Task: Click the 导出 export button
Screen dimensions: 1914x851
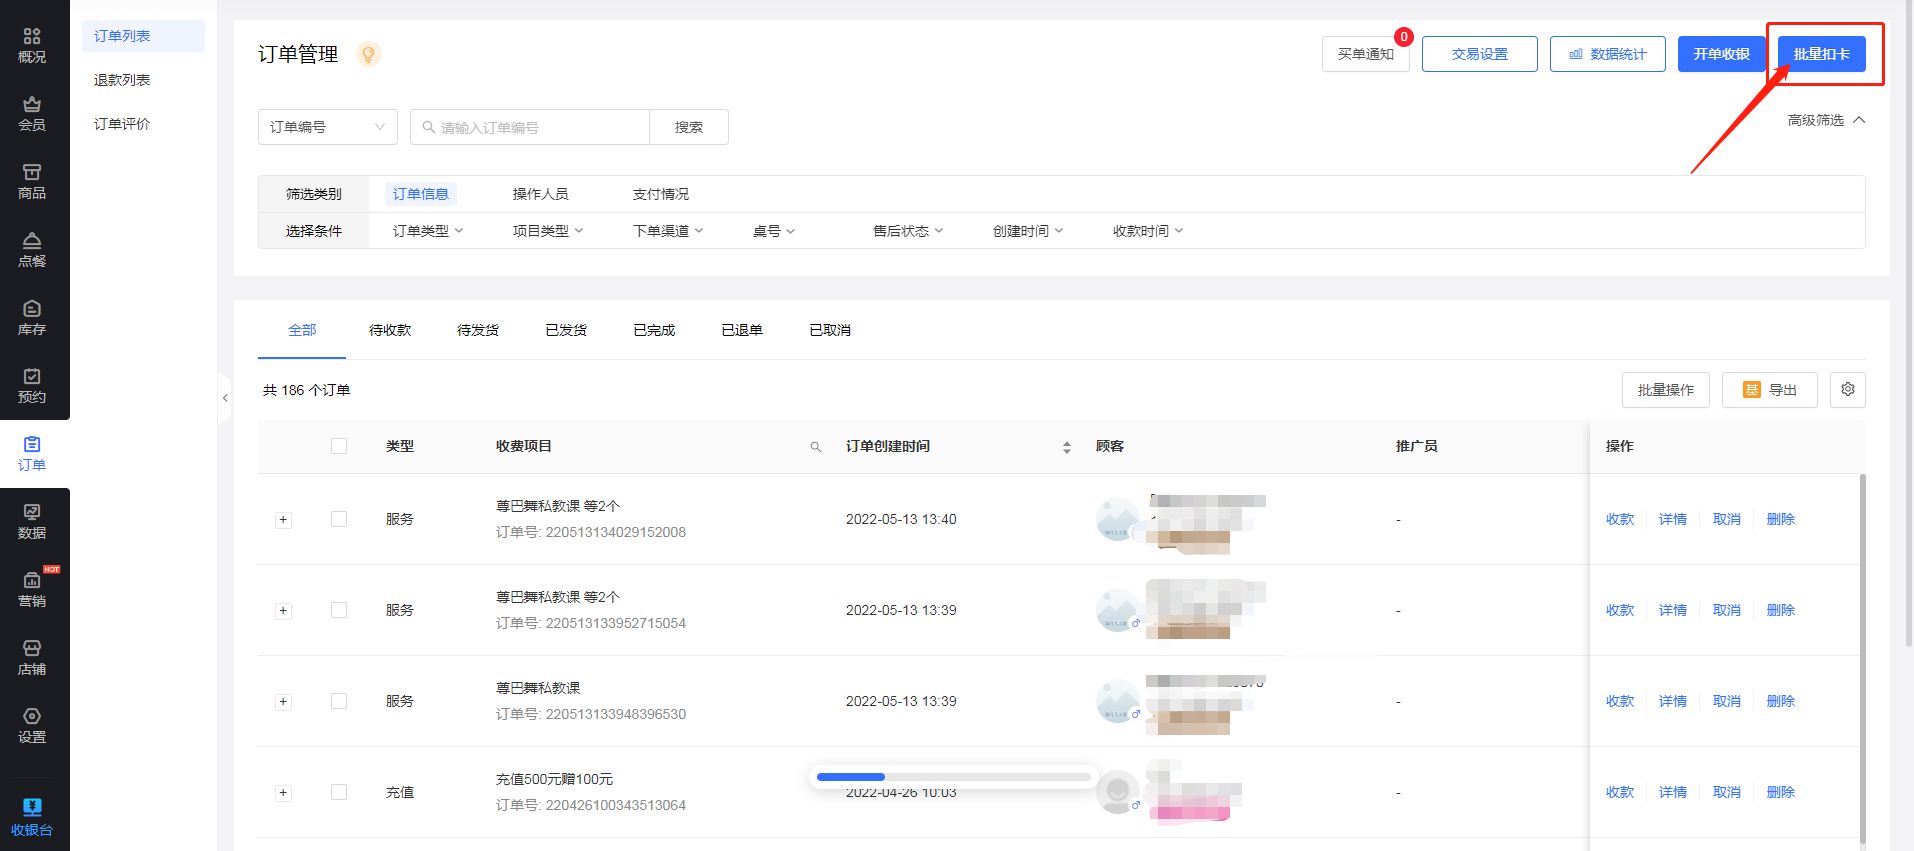Action: [x=1770, y=390]
